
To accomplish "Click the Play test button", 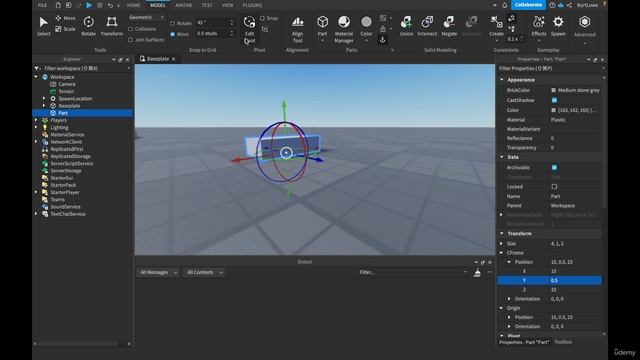I will [89, 5].
